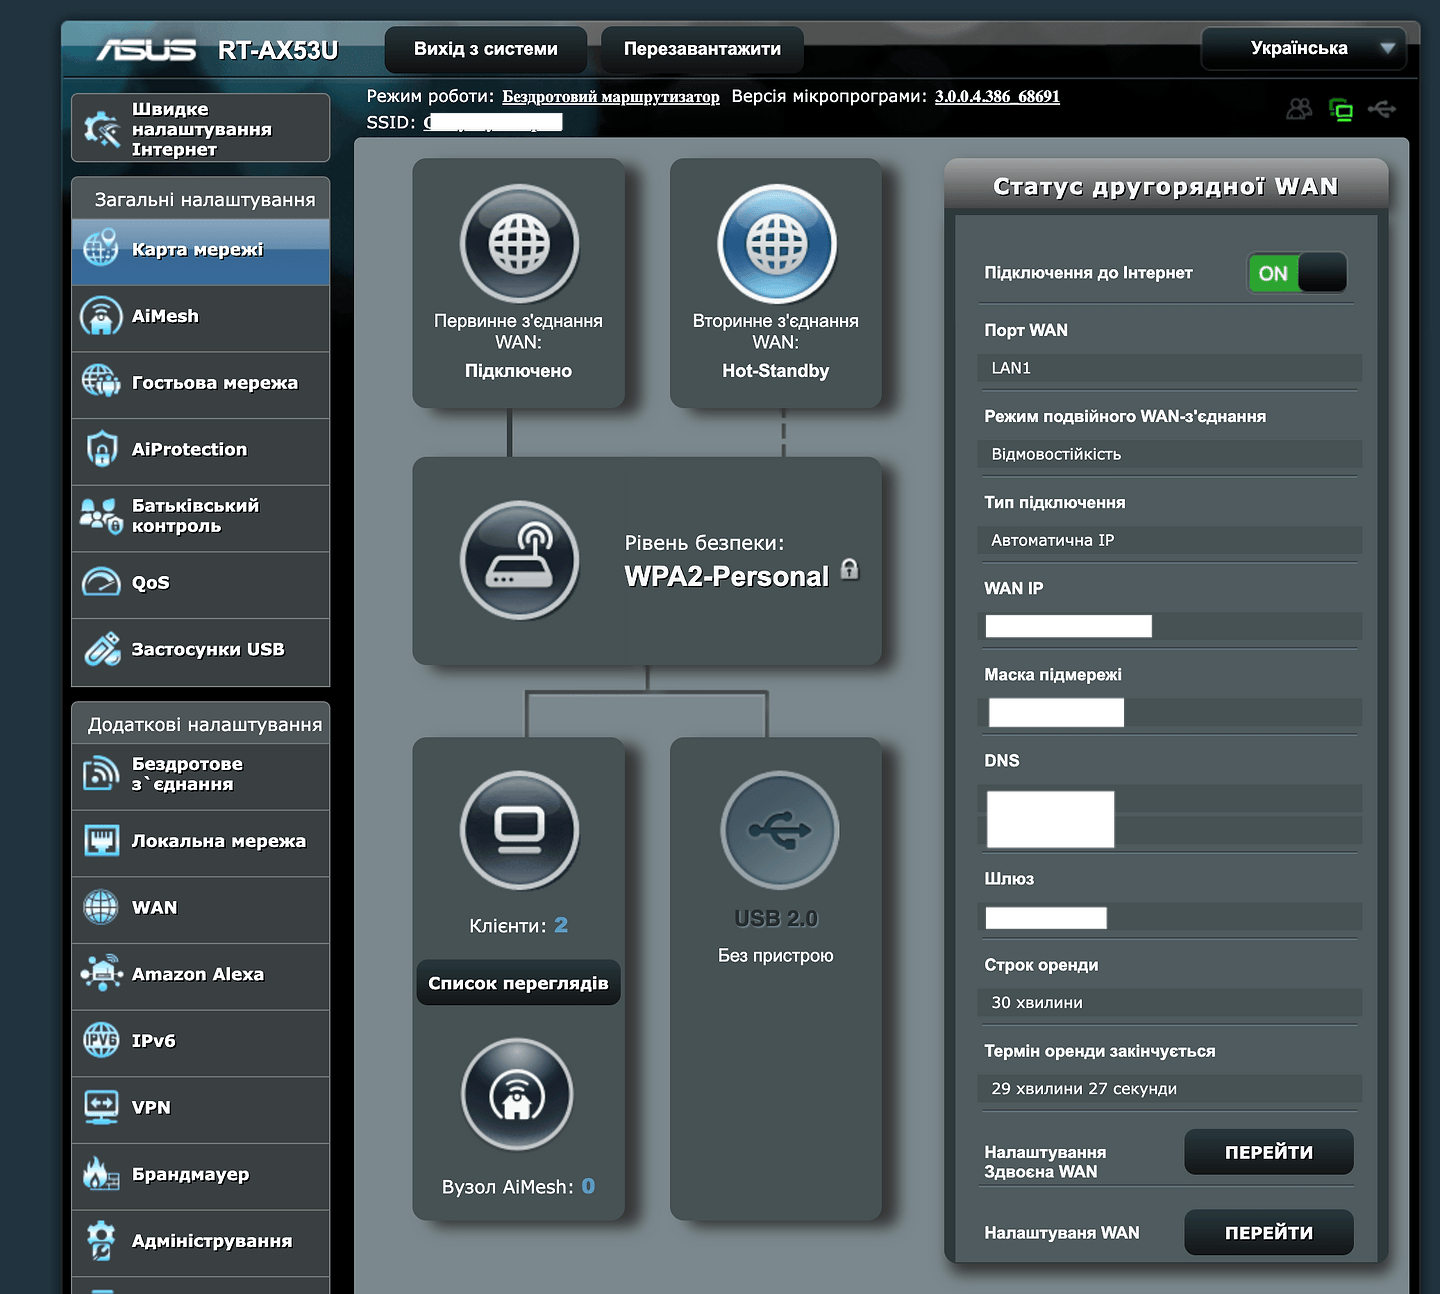Viewport: 1440px width, 1294px height.
Task: Select the AiMesh node house icon
Action: (517, 1095)
